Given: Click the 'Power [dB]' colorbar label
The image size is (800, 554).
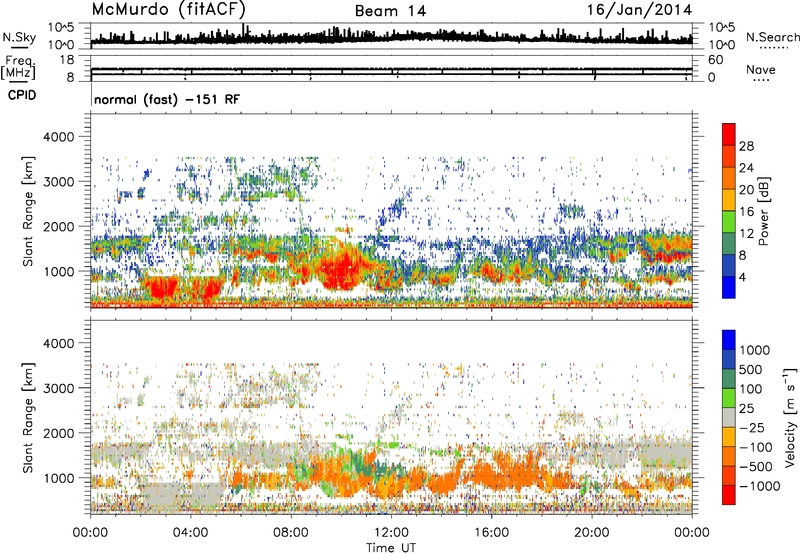Looking at the screenshot, I should [x=764, y=211].
